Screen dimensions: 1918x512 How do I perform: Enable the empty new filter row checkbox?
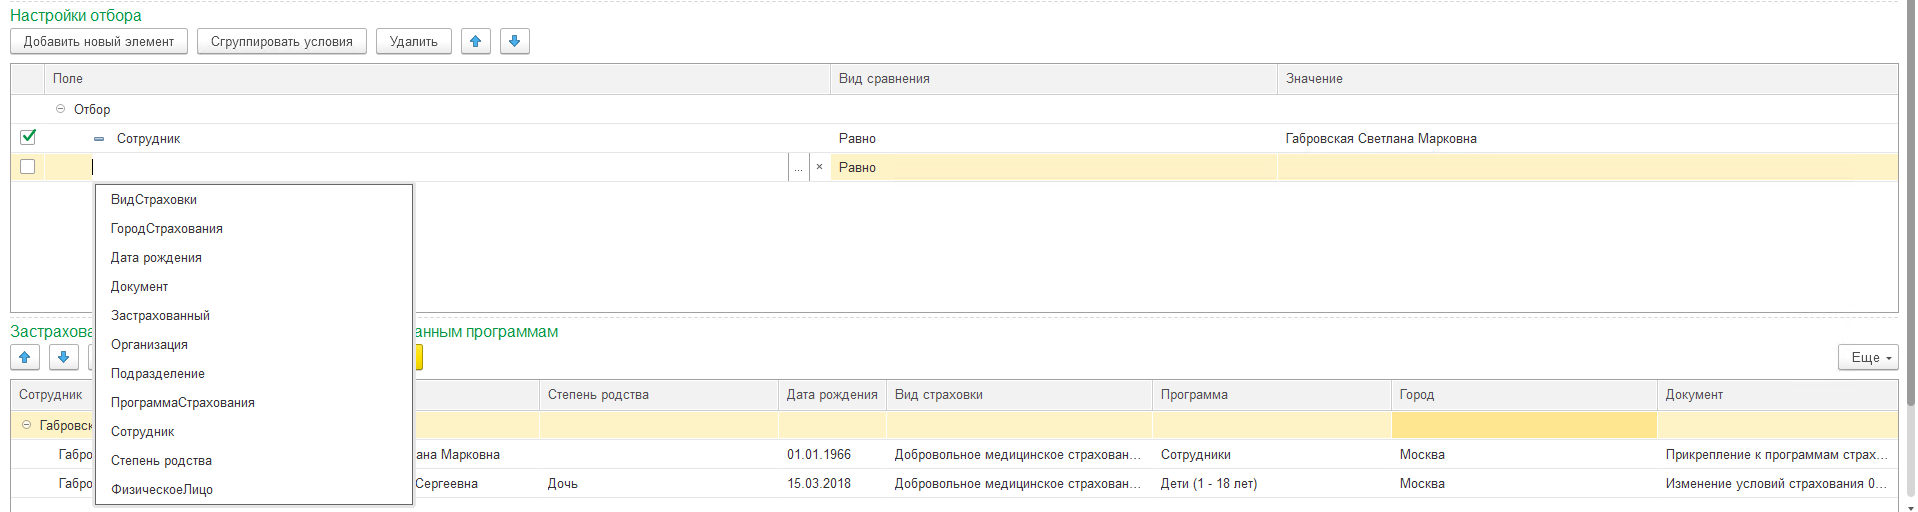pyautogui.click(x=28, y=167)
